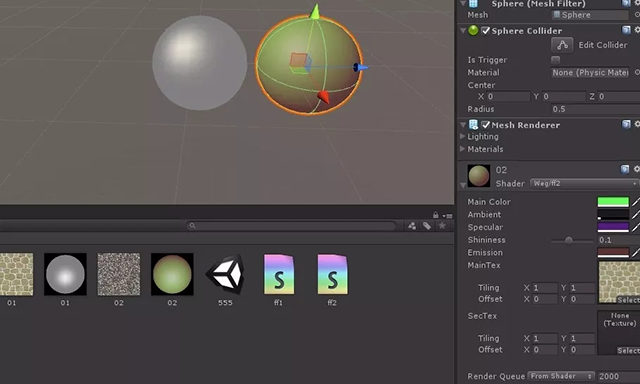Click the Mesh Filter component icon
The image size is (640, 384).
pyautogui.click(x=473, y=4)
